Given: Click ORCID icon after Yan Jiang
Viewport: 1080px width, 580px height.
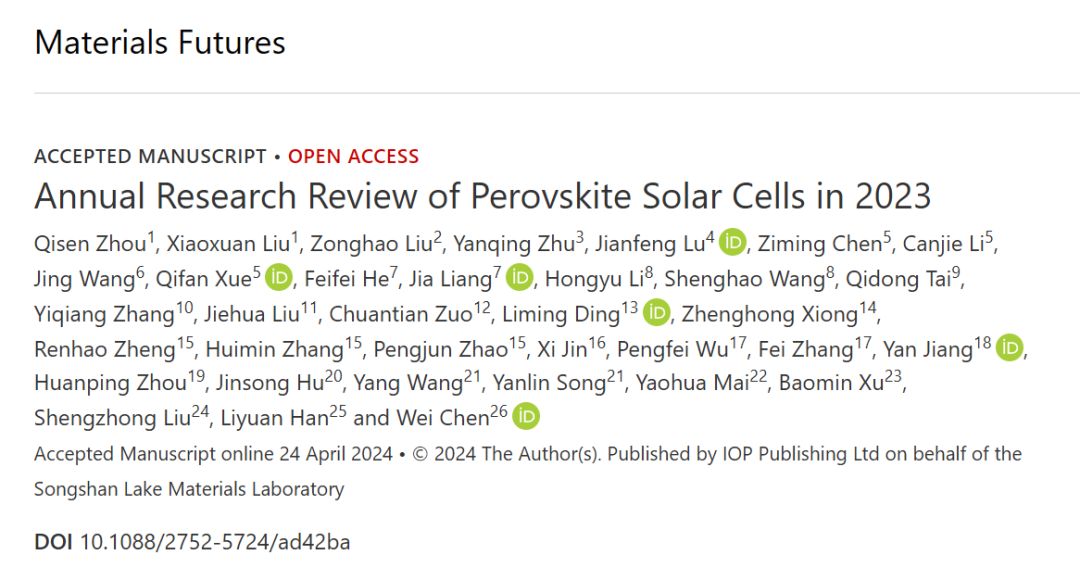Looking at the screenshot, I should coord(1011,348).
